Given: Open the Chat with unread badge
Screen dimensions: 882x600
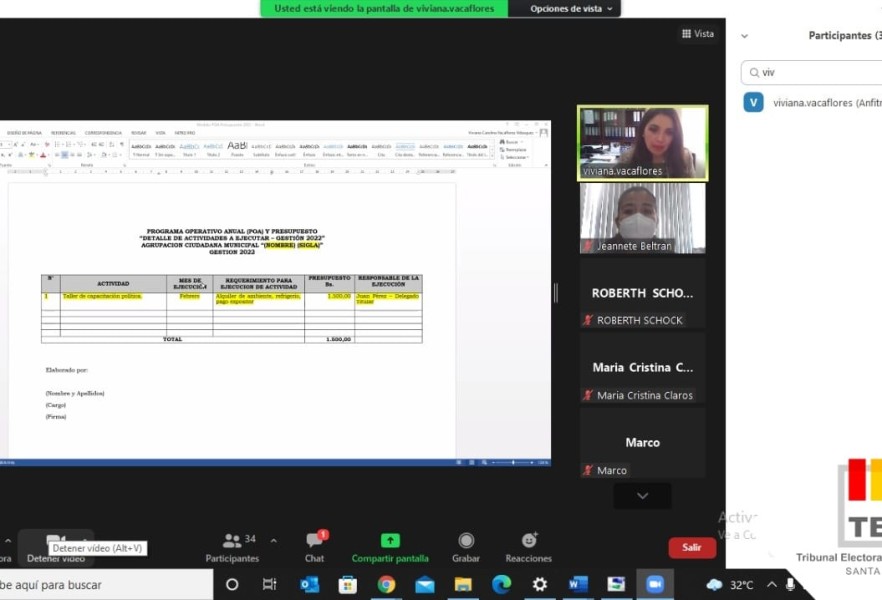Looking at the screenshot, I should tap(314, 541).
